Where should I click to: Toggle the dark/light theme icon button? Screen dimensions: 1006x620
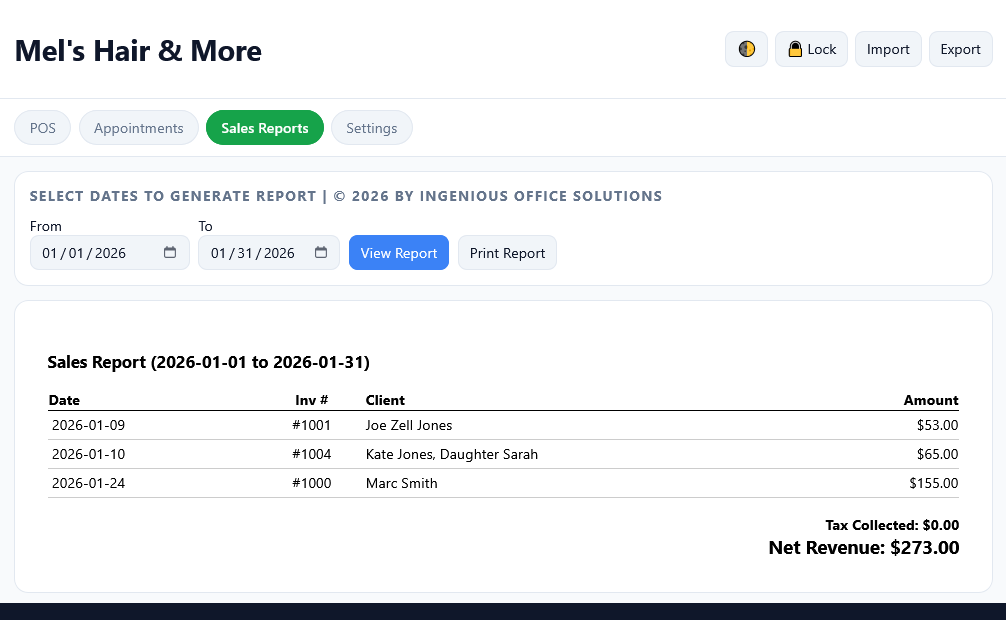pos(746,49)
